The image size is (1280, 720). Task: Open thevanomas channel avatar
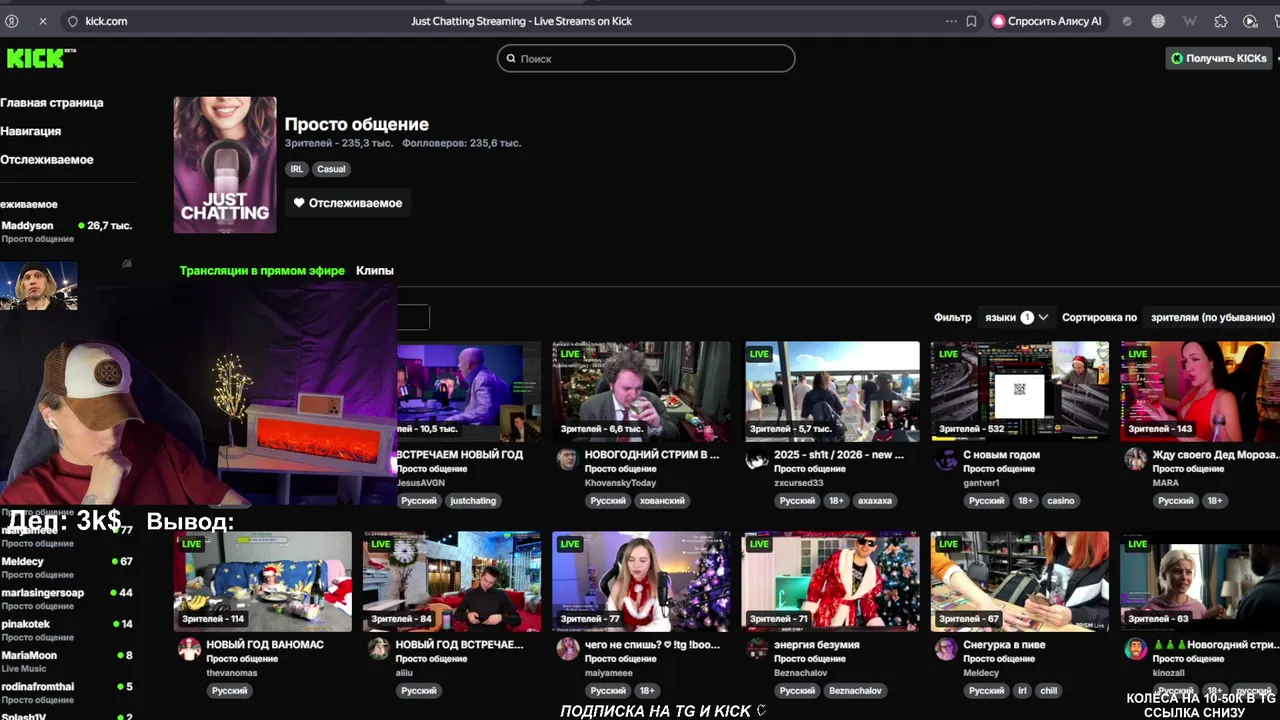tap(189, 649)
